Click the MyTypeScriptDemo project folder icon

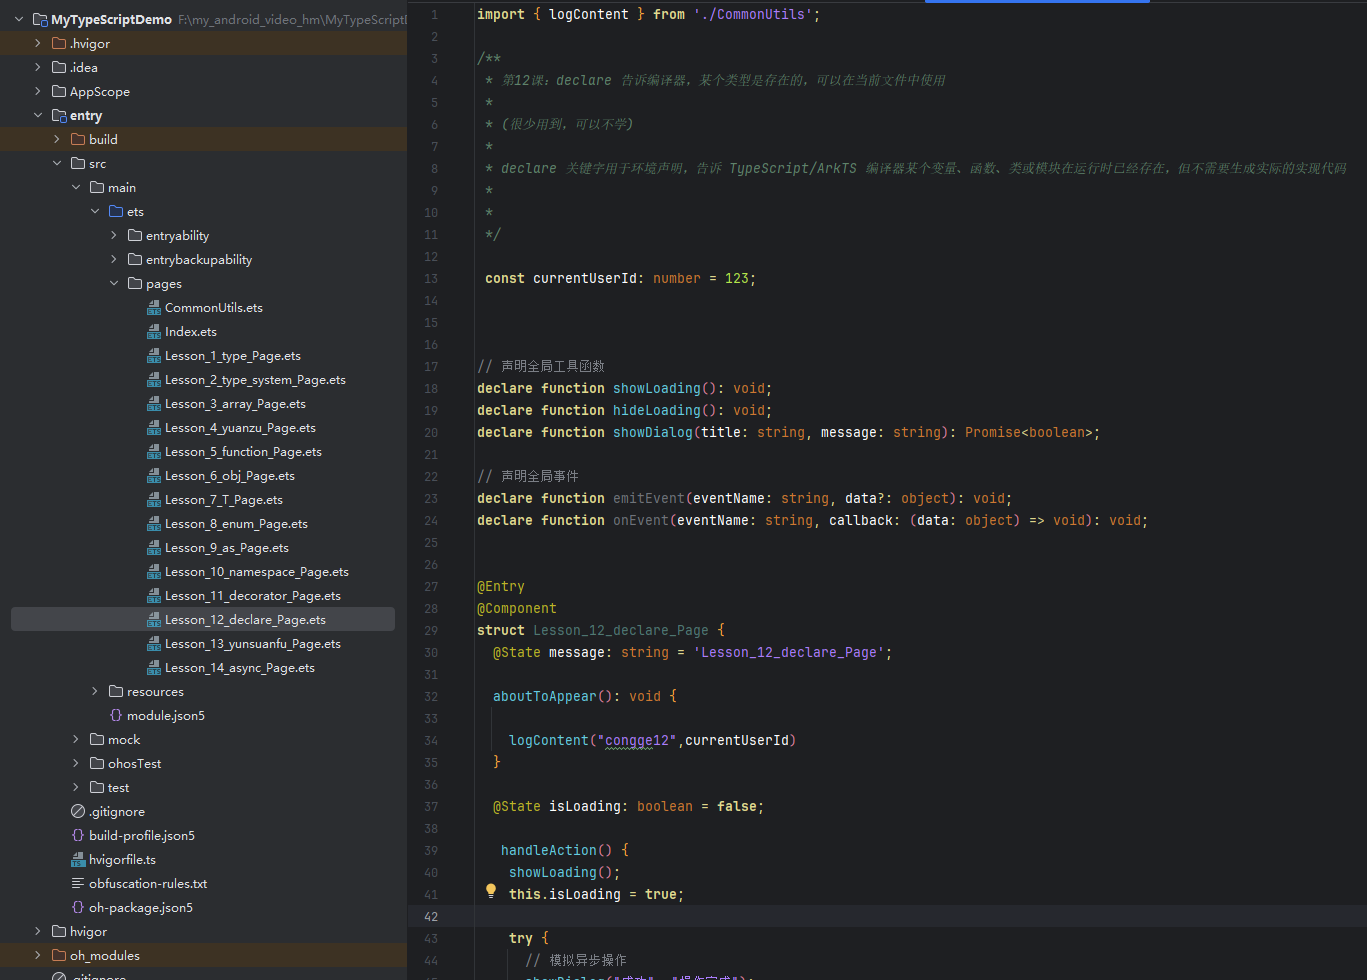pos(40,20)
